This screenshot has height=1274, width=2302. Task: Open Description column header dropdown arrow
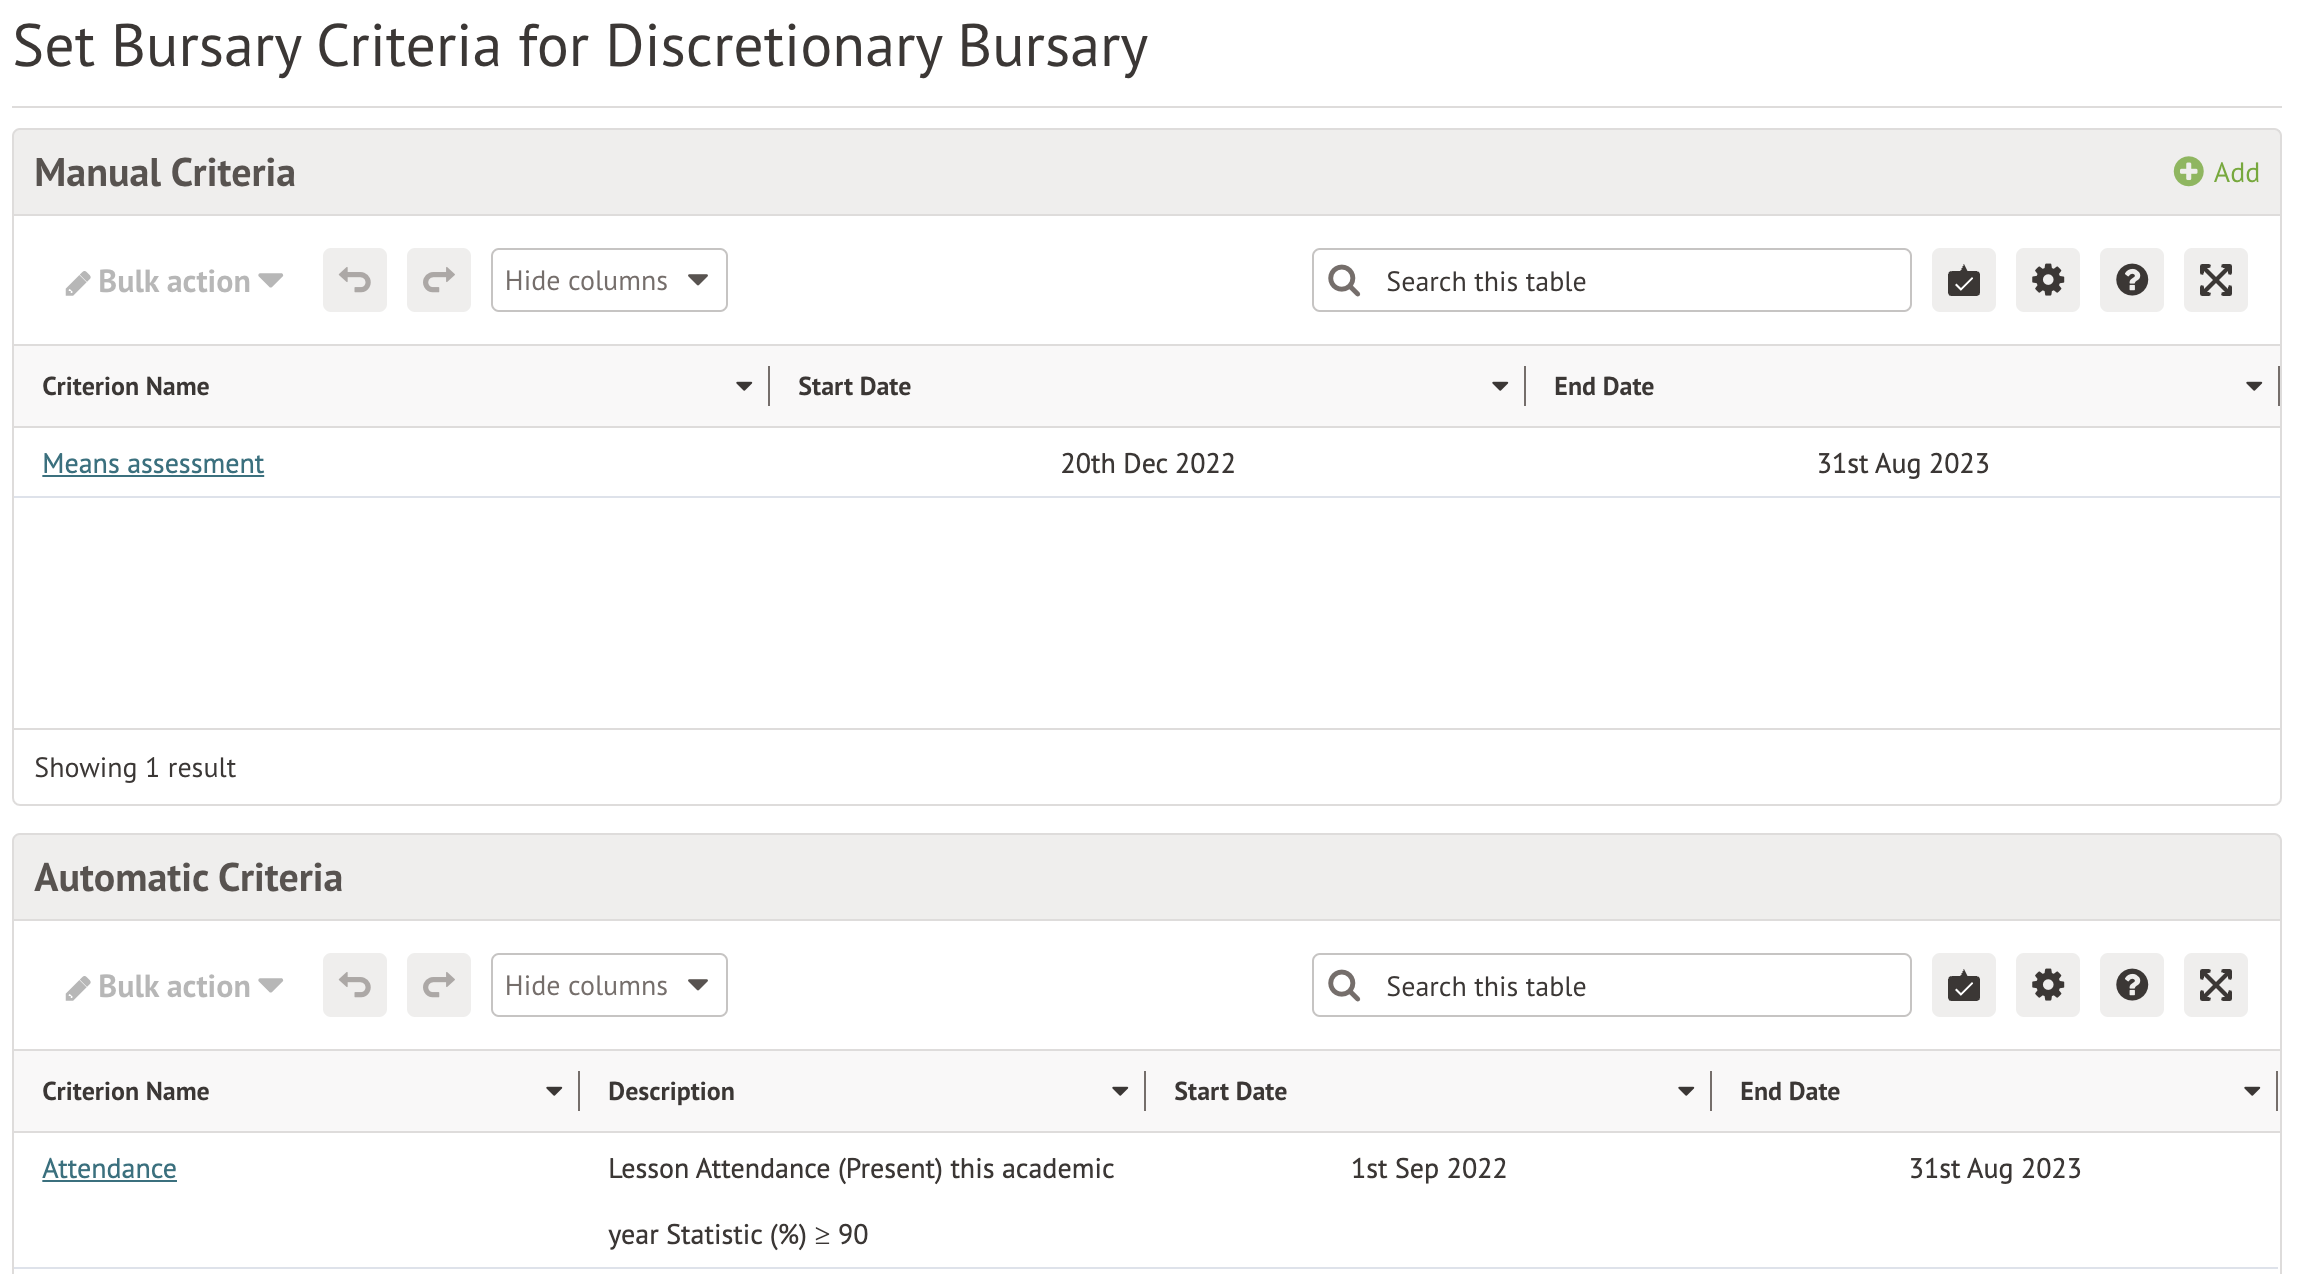pyautogui.click(x=1119, y=1092)
